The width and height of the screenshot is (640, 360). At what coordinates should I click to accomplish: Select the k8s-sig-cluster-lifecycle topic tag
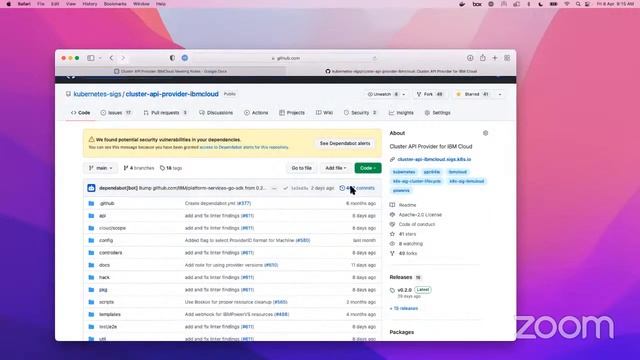417,181
